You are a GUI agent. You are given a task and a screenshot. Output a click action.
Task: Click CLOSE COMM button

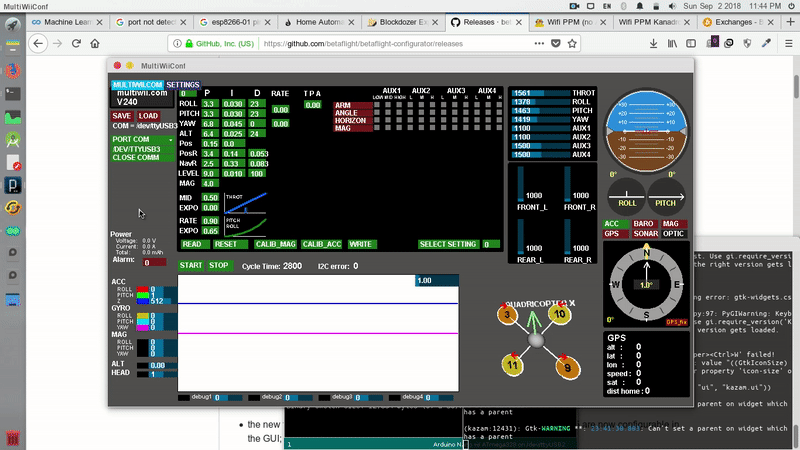tap(142, 158)
